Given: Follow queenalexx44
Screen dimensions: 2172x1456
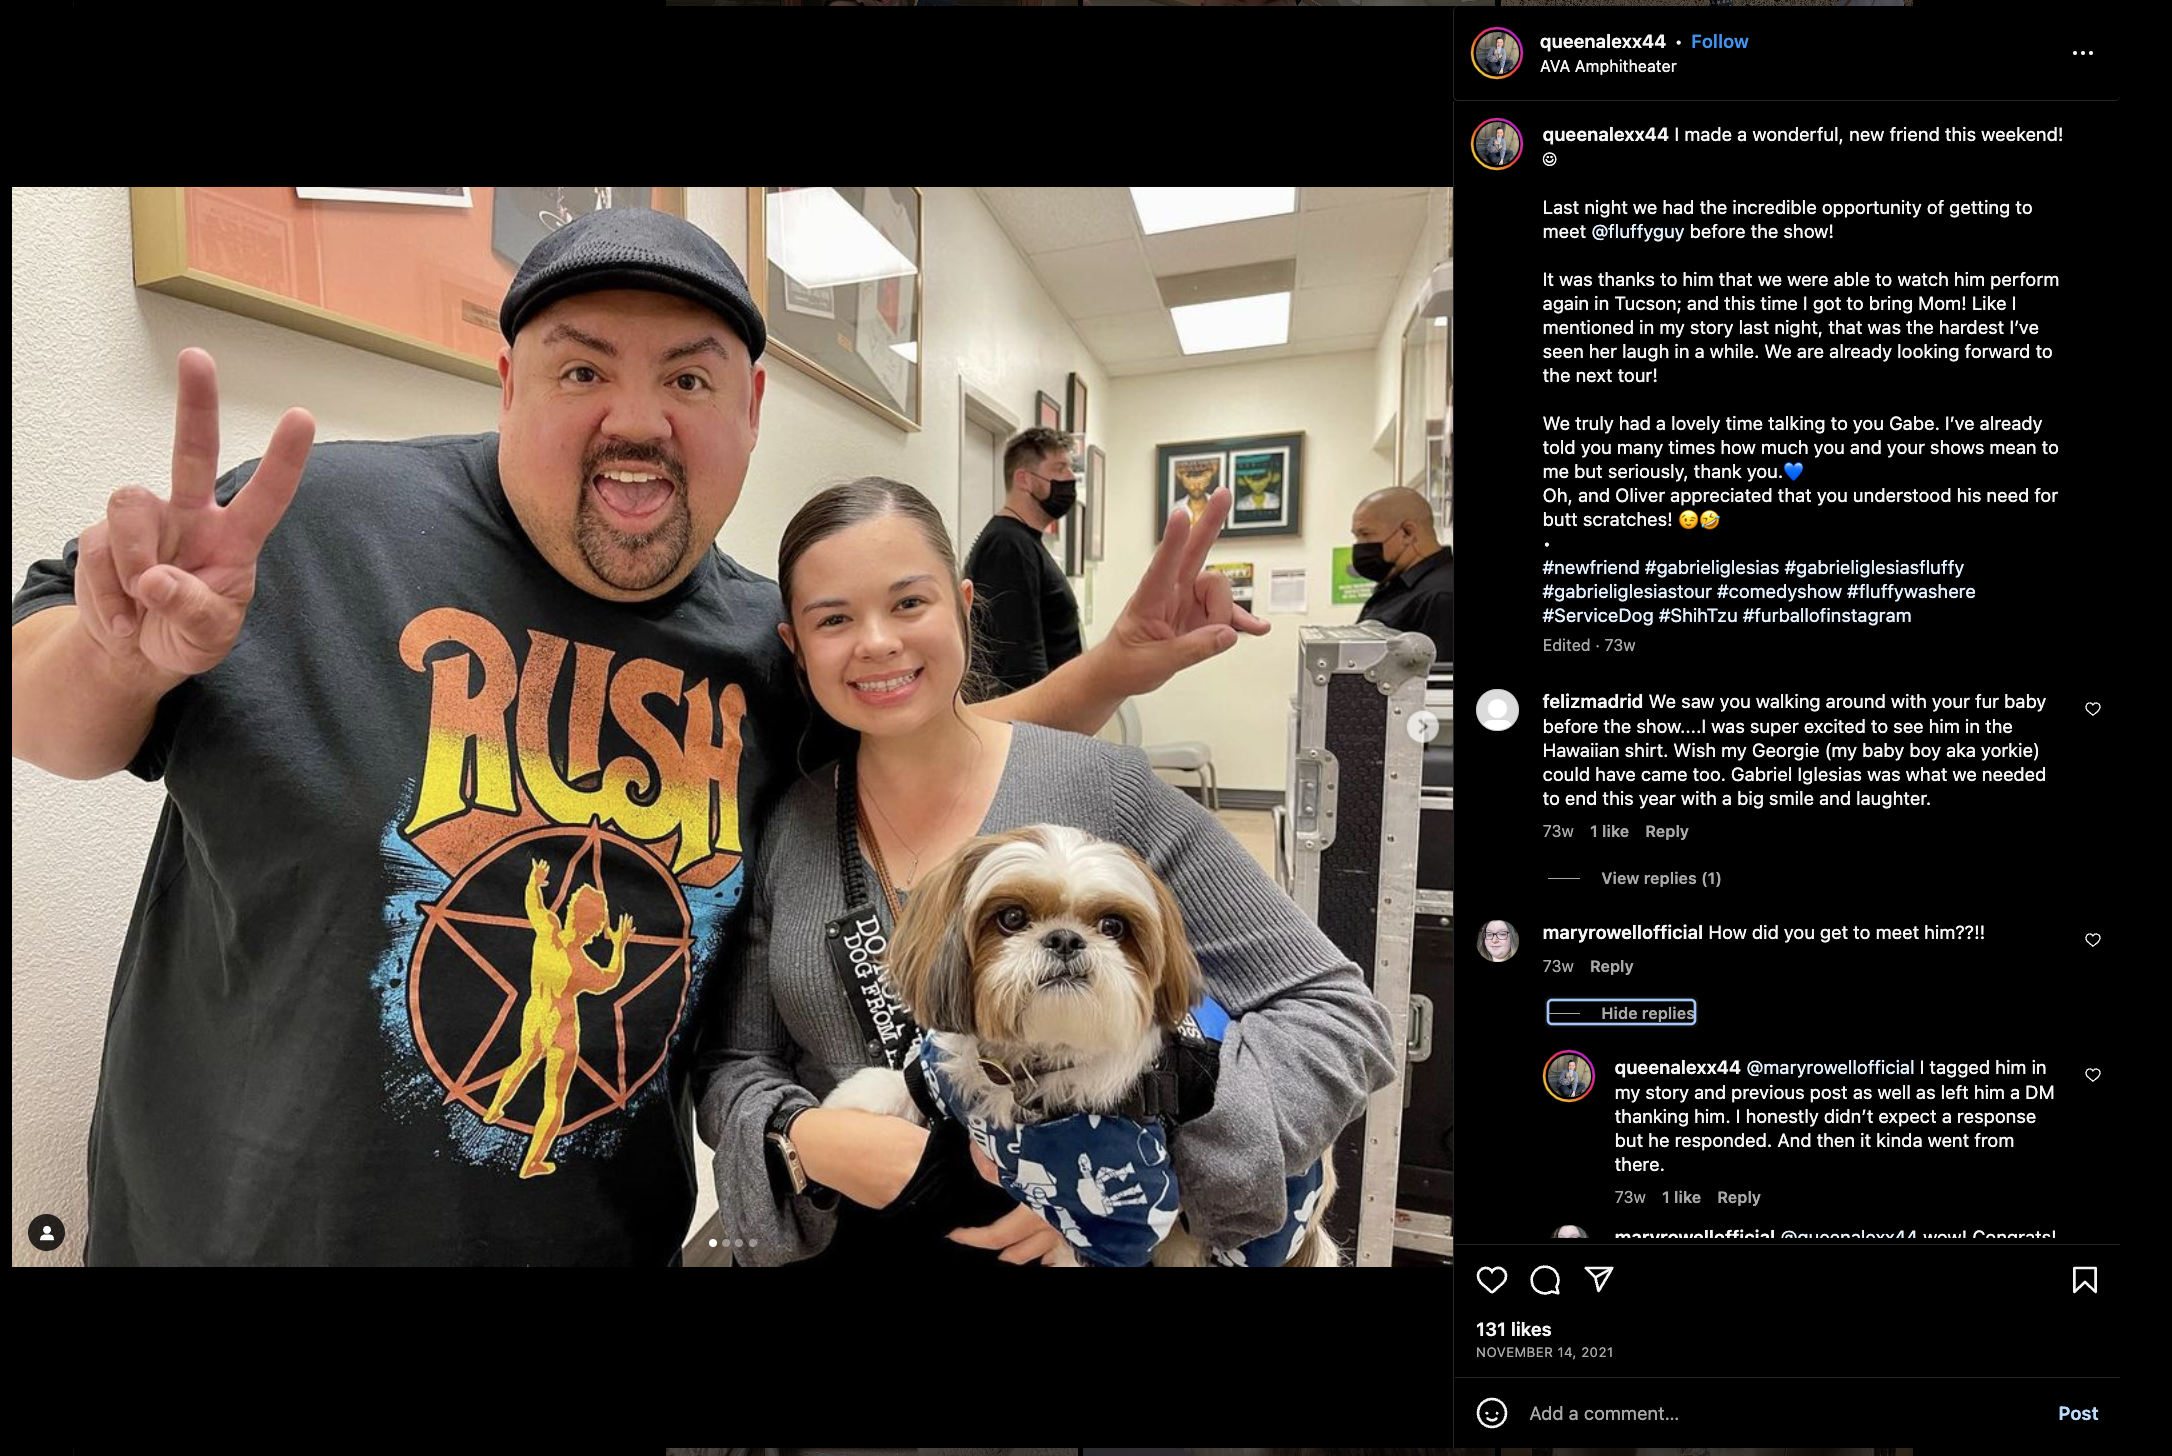Looking at the screenshot, I should [1719, 41].
